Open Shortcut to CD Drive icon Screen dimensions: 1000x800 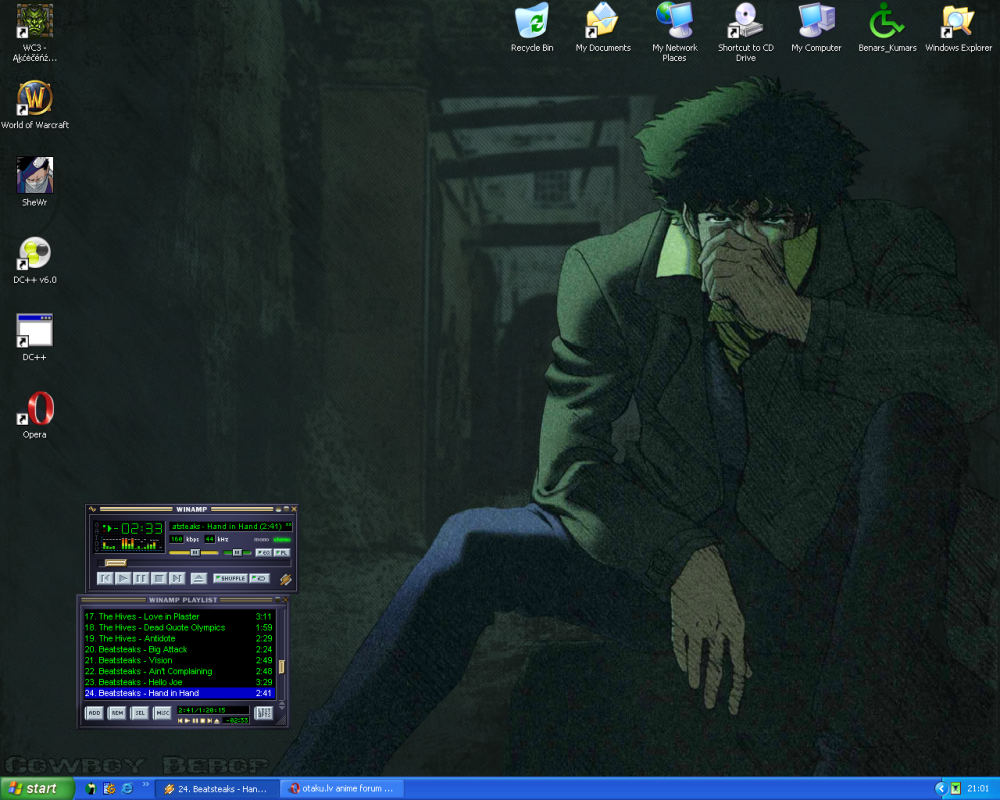click(x=746, y=32)
